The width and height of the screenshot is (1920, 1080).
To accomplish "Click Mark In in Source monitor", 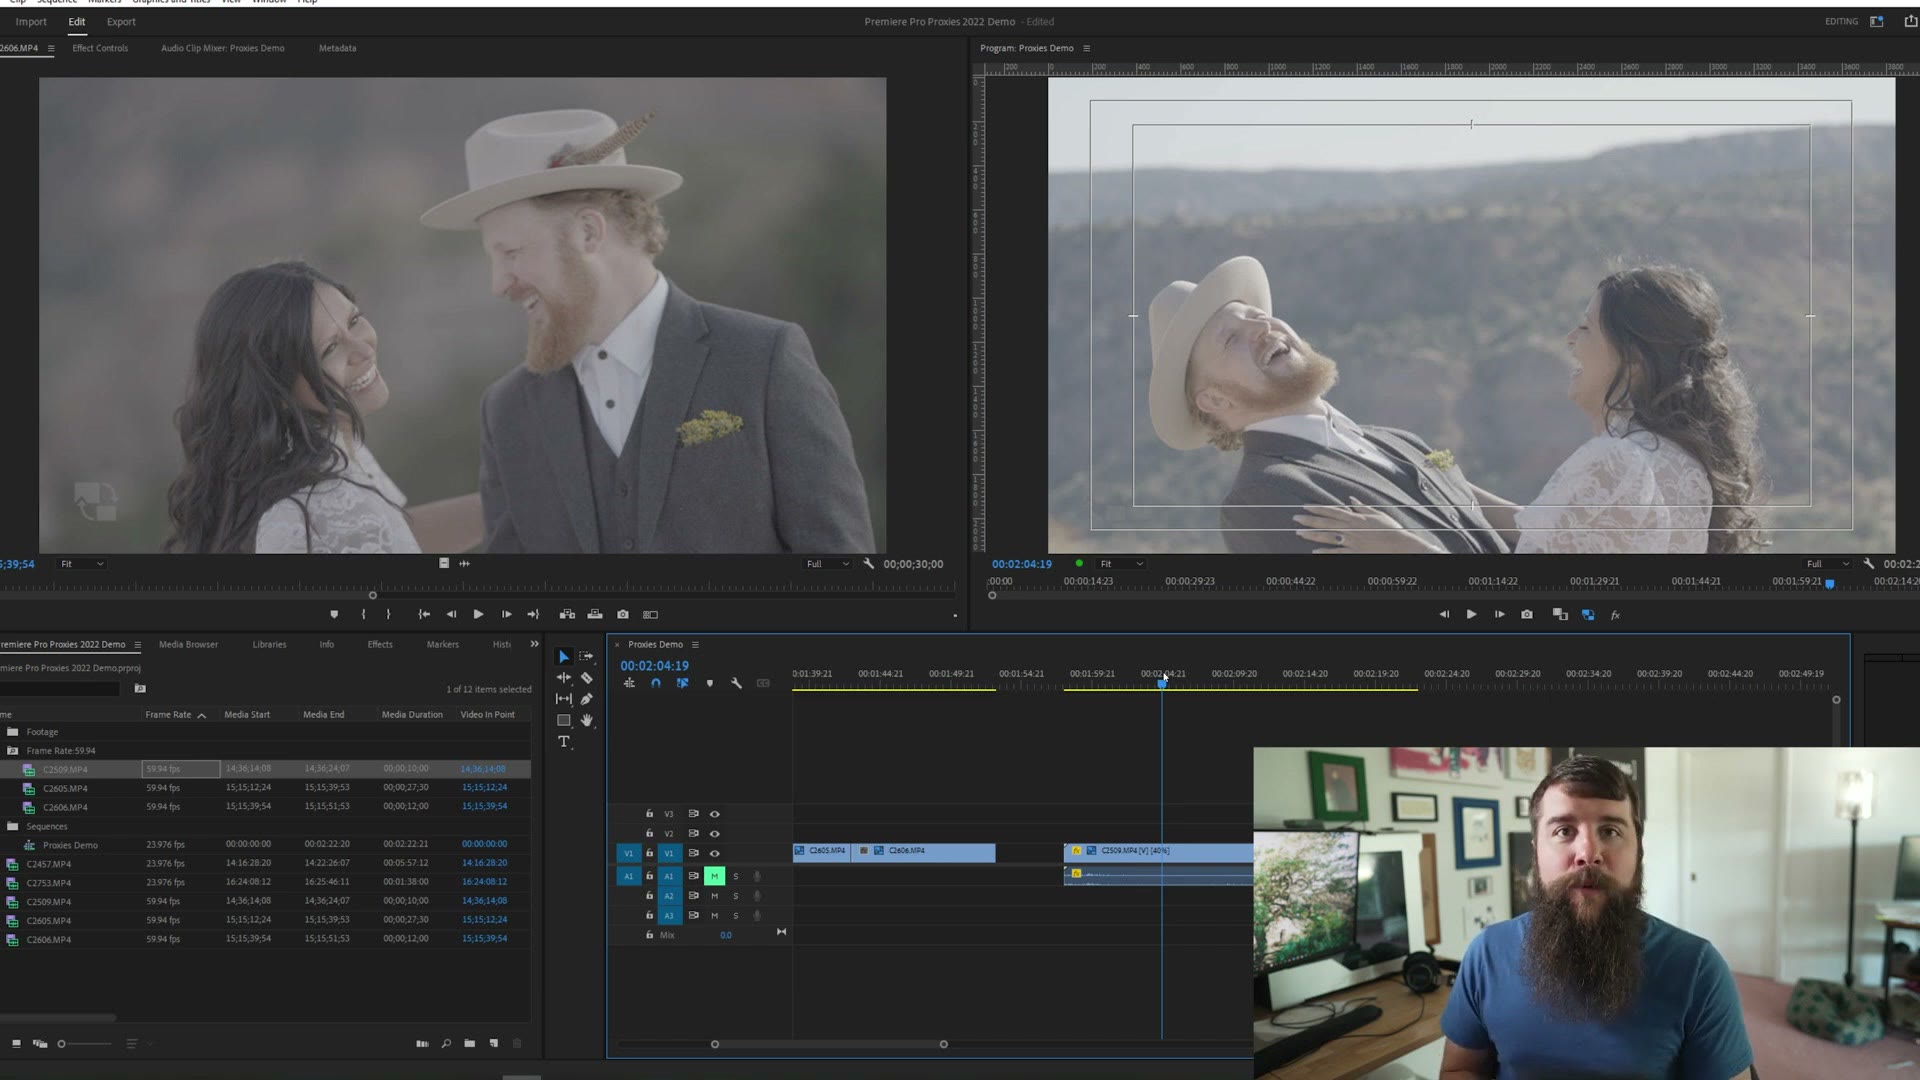I will (363, 615).
